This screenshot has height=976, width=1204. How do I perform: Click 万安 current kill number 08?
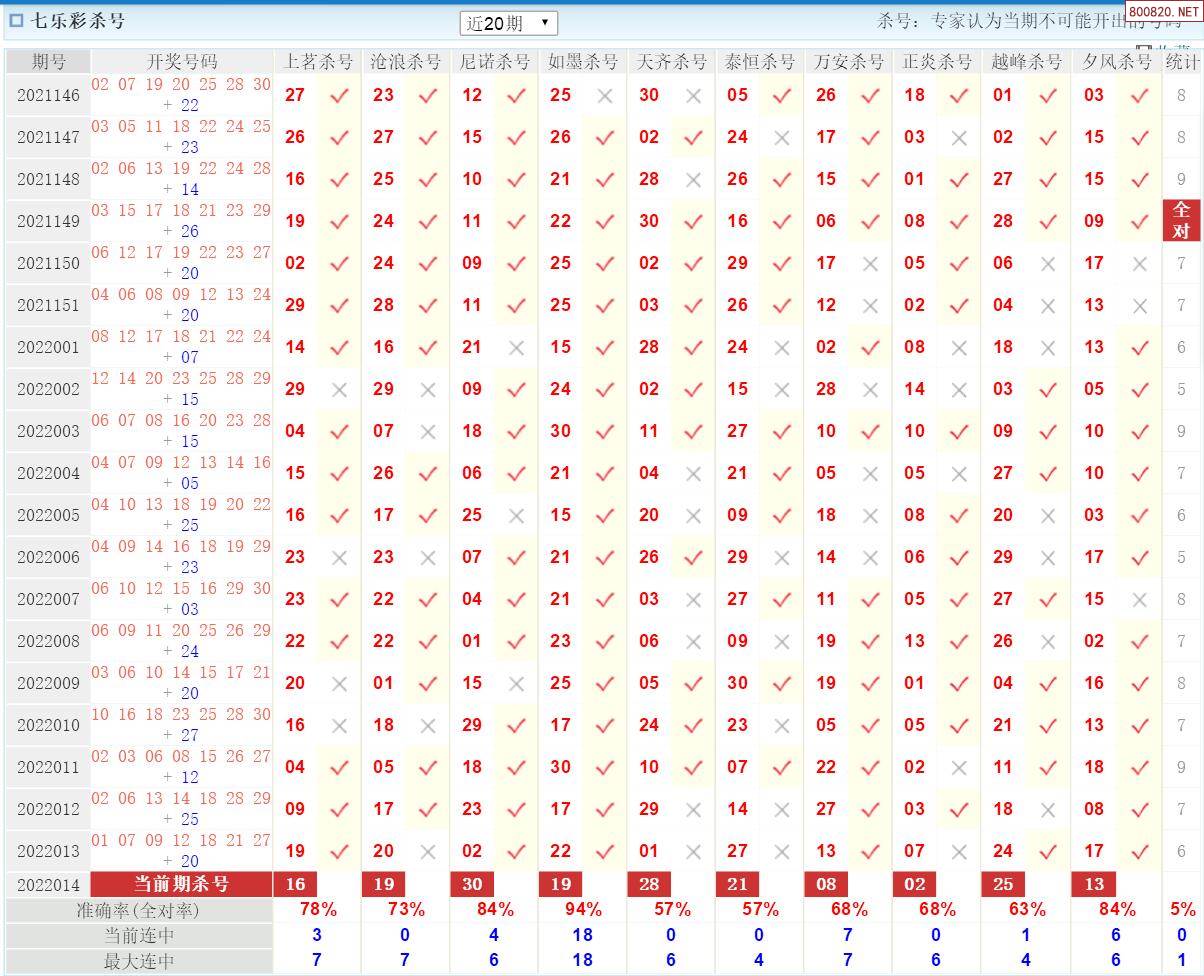[826, 884]
